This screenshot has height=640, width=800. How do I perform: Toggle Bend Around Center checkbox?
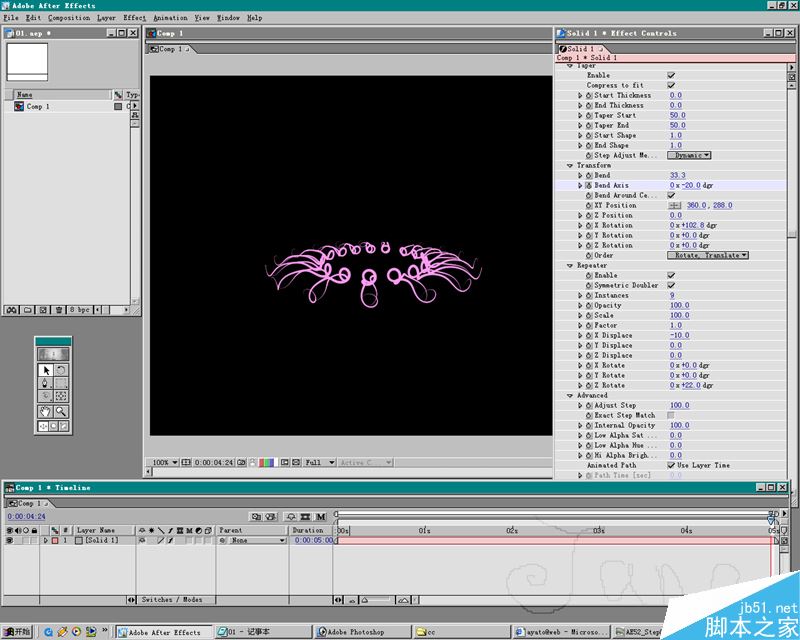(x=671, y=195)
